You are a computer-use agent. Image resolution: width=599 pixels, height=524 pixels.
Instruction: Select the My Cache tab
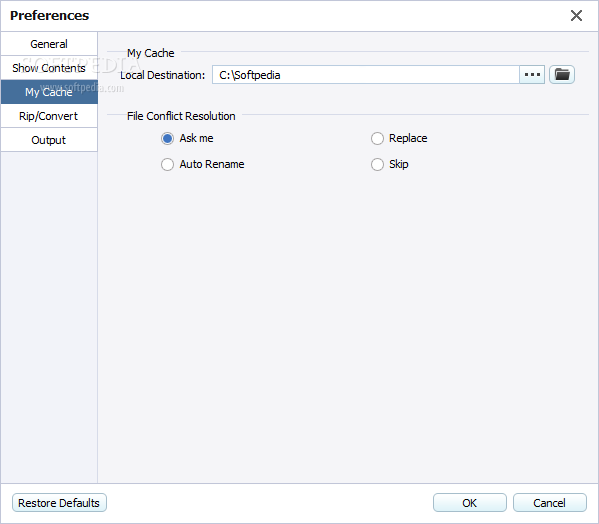(49, 92)
